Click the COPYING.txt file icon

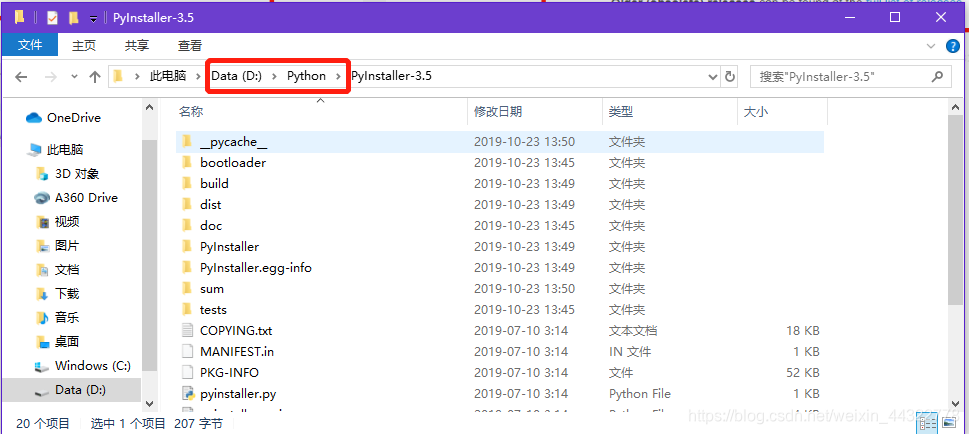pos(187,331)
